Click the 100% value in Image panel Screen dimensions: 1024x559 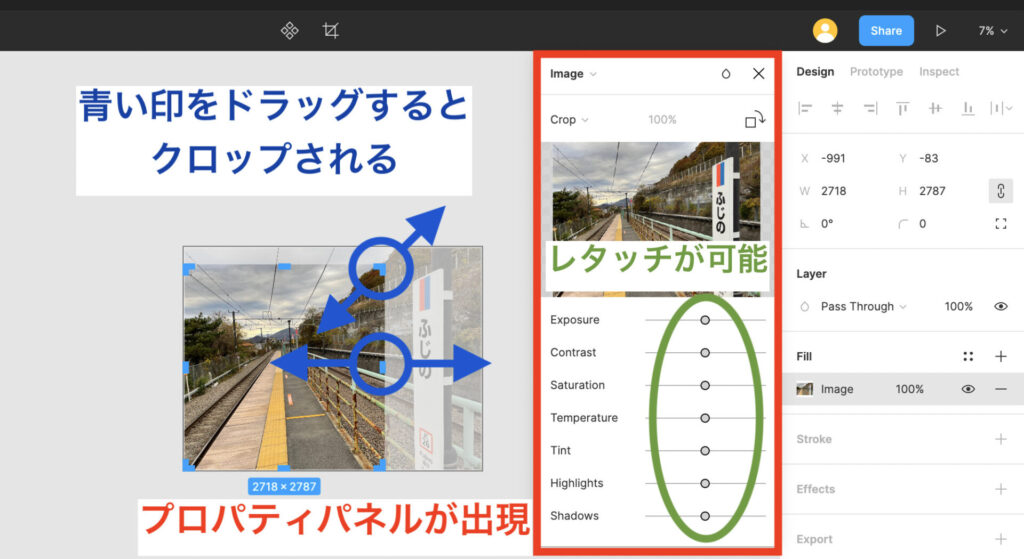point(662,120)
